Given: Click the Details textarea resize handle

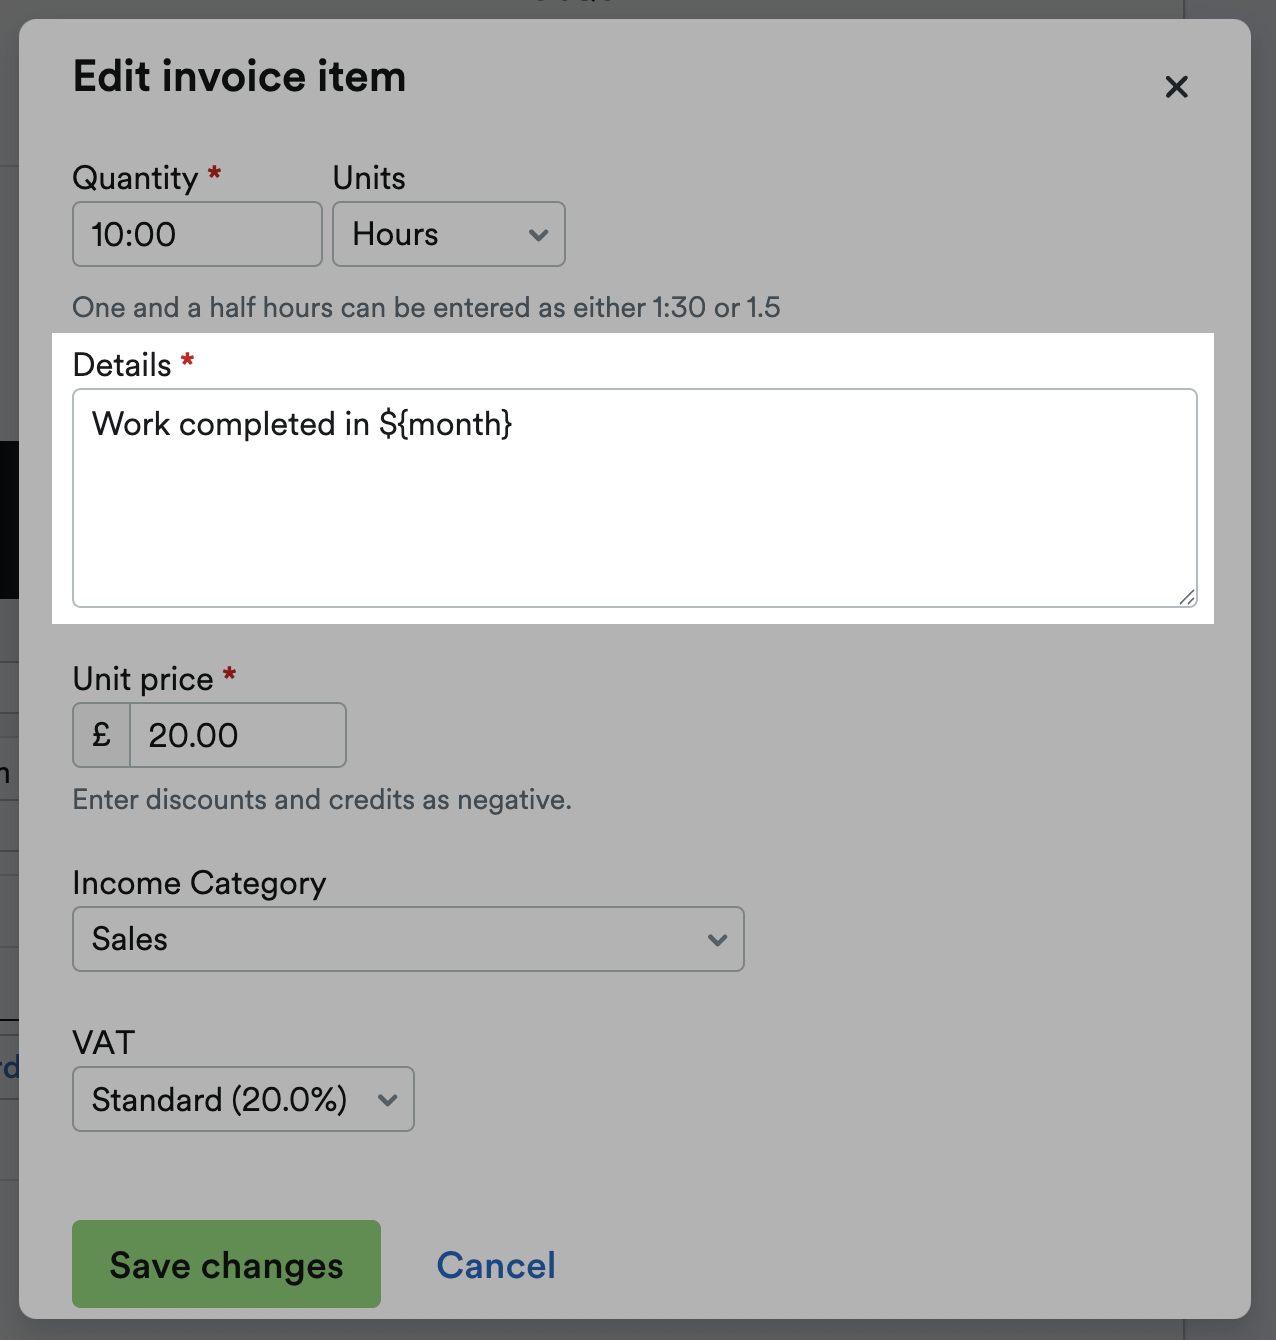Looking at the screenshot, I should point(1187,598).
